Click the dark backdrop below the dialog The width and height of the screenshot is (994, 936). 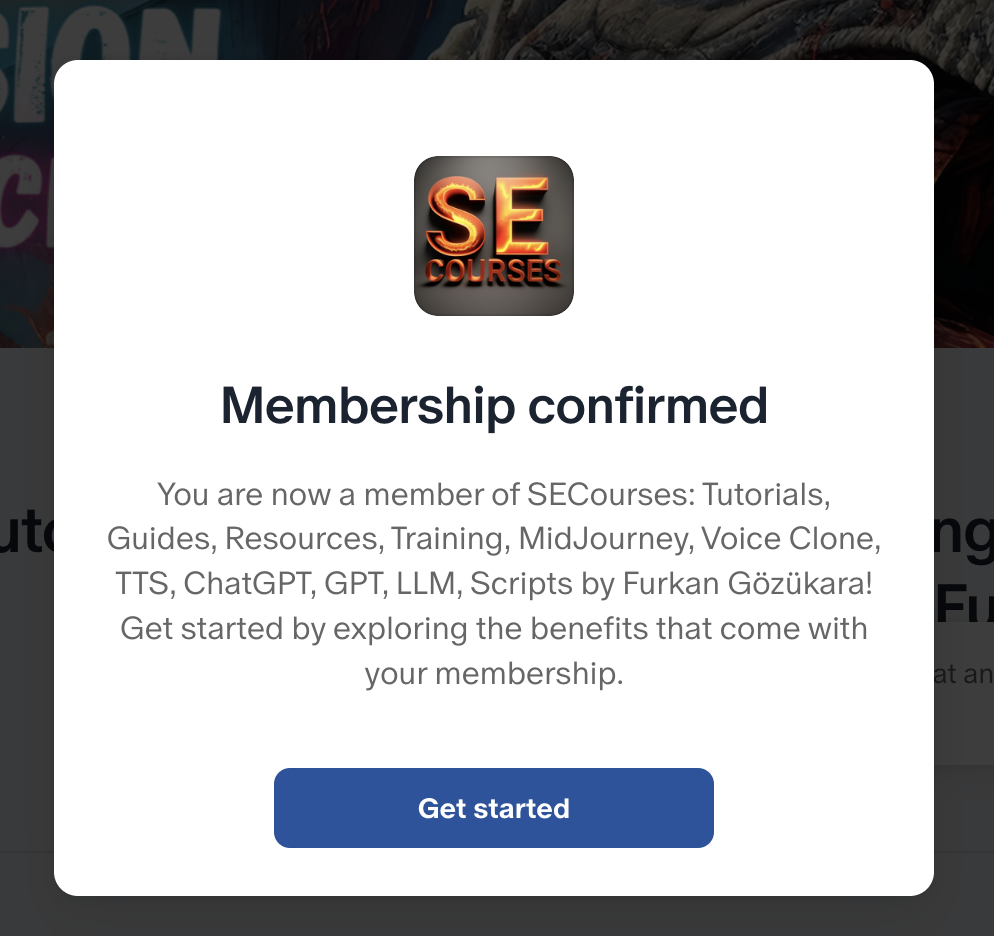click(x=494, y=916)
